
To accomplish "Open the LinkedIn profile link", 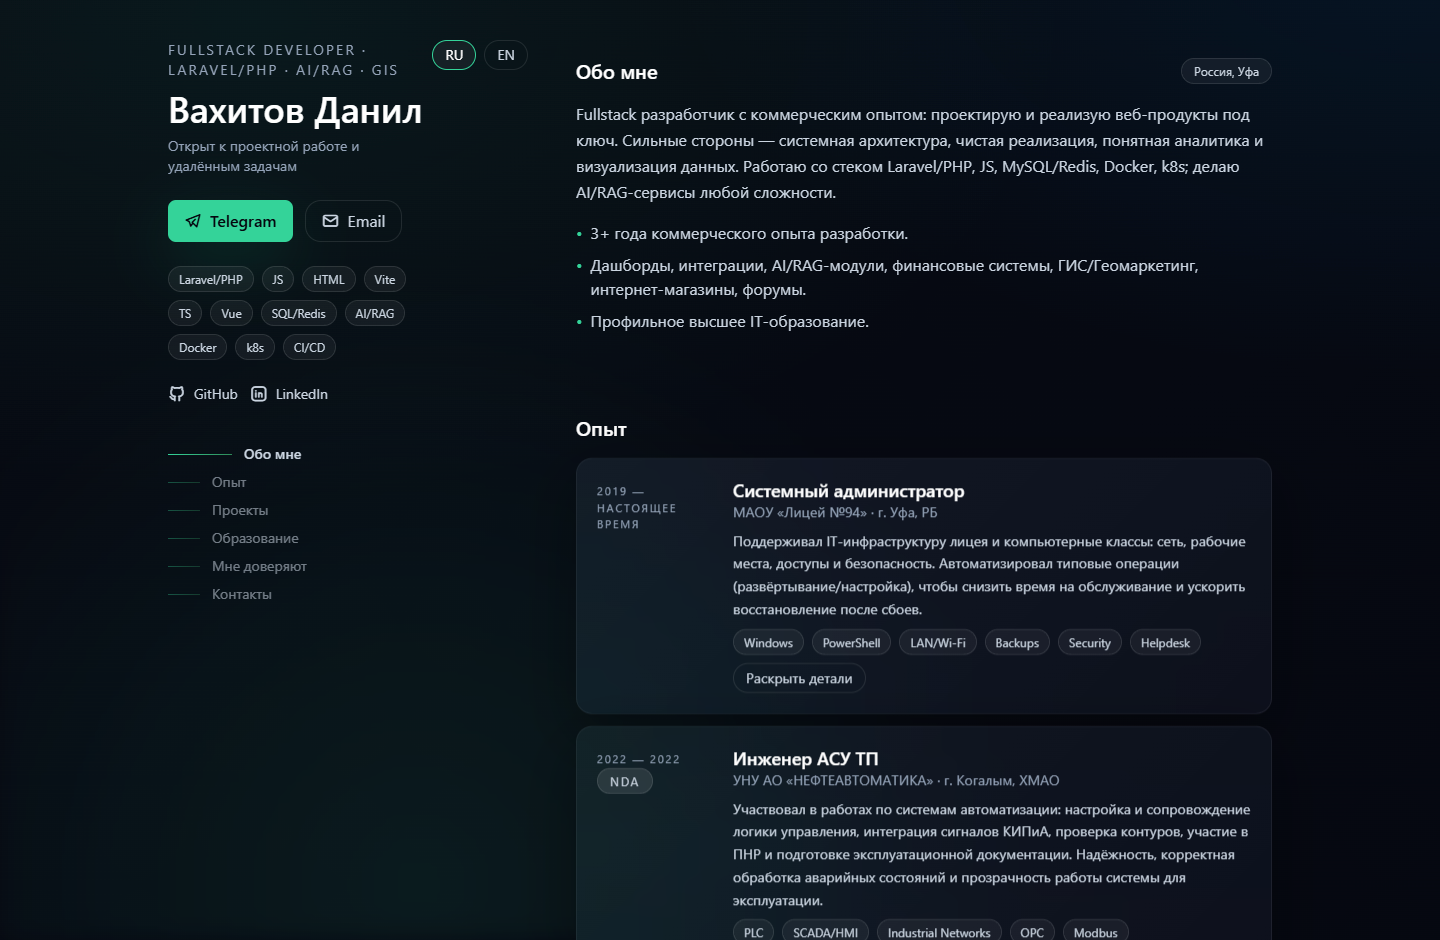I will click(x=289, y=394).
